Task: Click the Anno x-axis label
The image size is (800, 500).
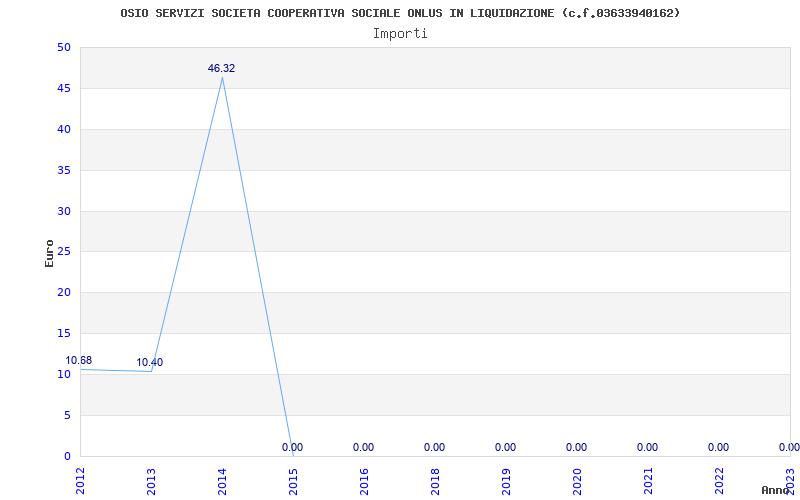Action: coord(775,490)
